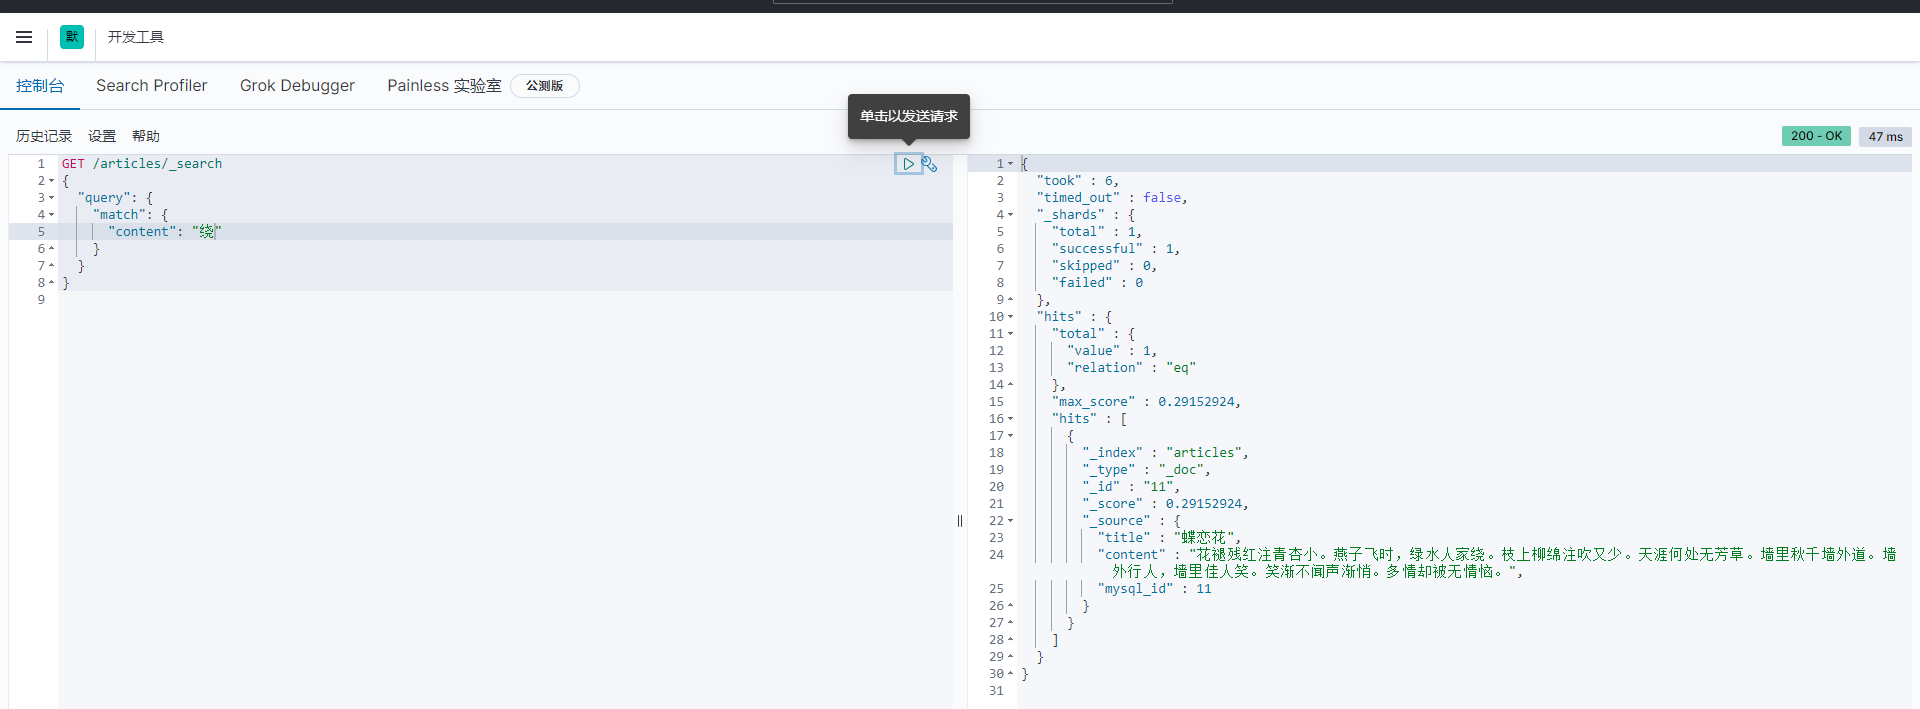Go to the Painless 实验室 tab
This screenshot has height=709, width=1920.
click(444, 86)
